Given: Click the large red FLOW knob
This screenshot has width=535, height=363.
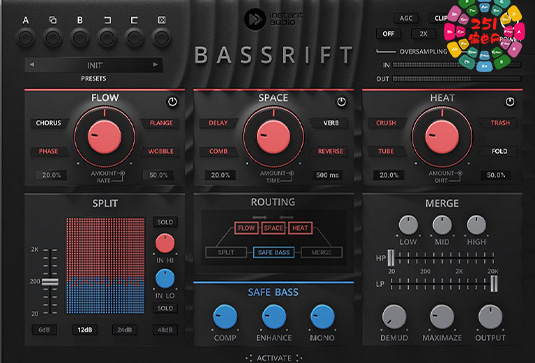Looking at the screenshot, I should [104, 137].
